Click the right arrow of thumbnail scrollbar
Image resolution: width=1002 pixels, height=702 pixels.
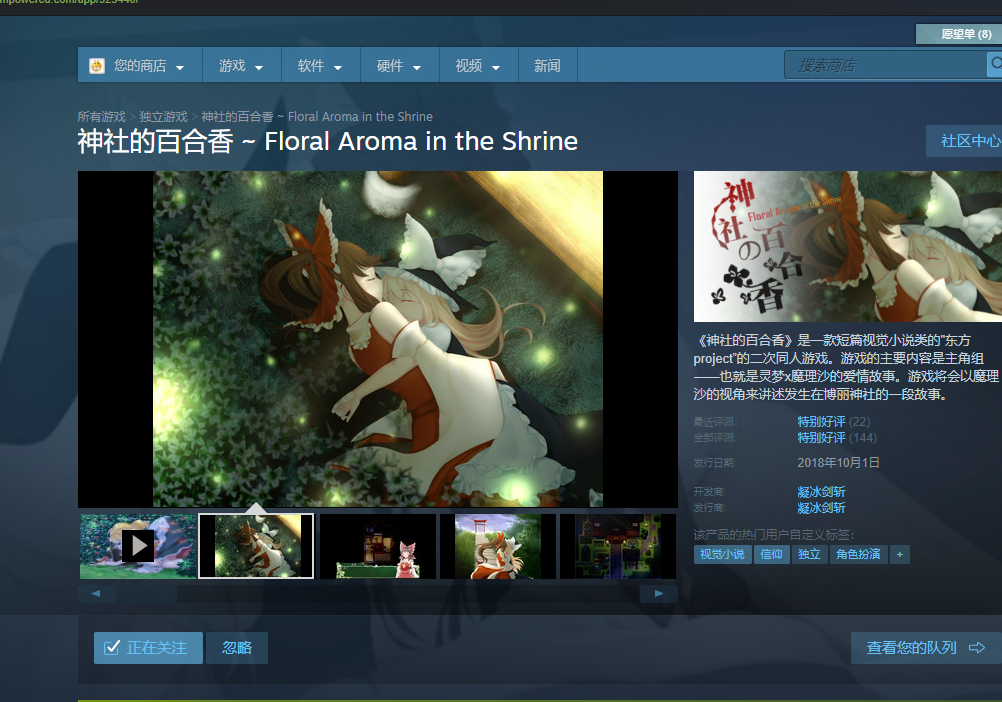coord(659,594)
